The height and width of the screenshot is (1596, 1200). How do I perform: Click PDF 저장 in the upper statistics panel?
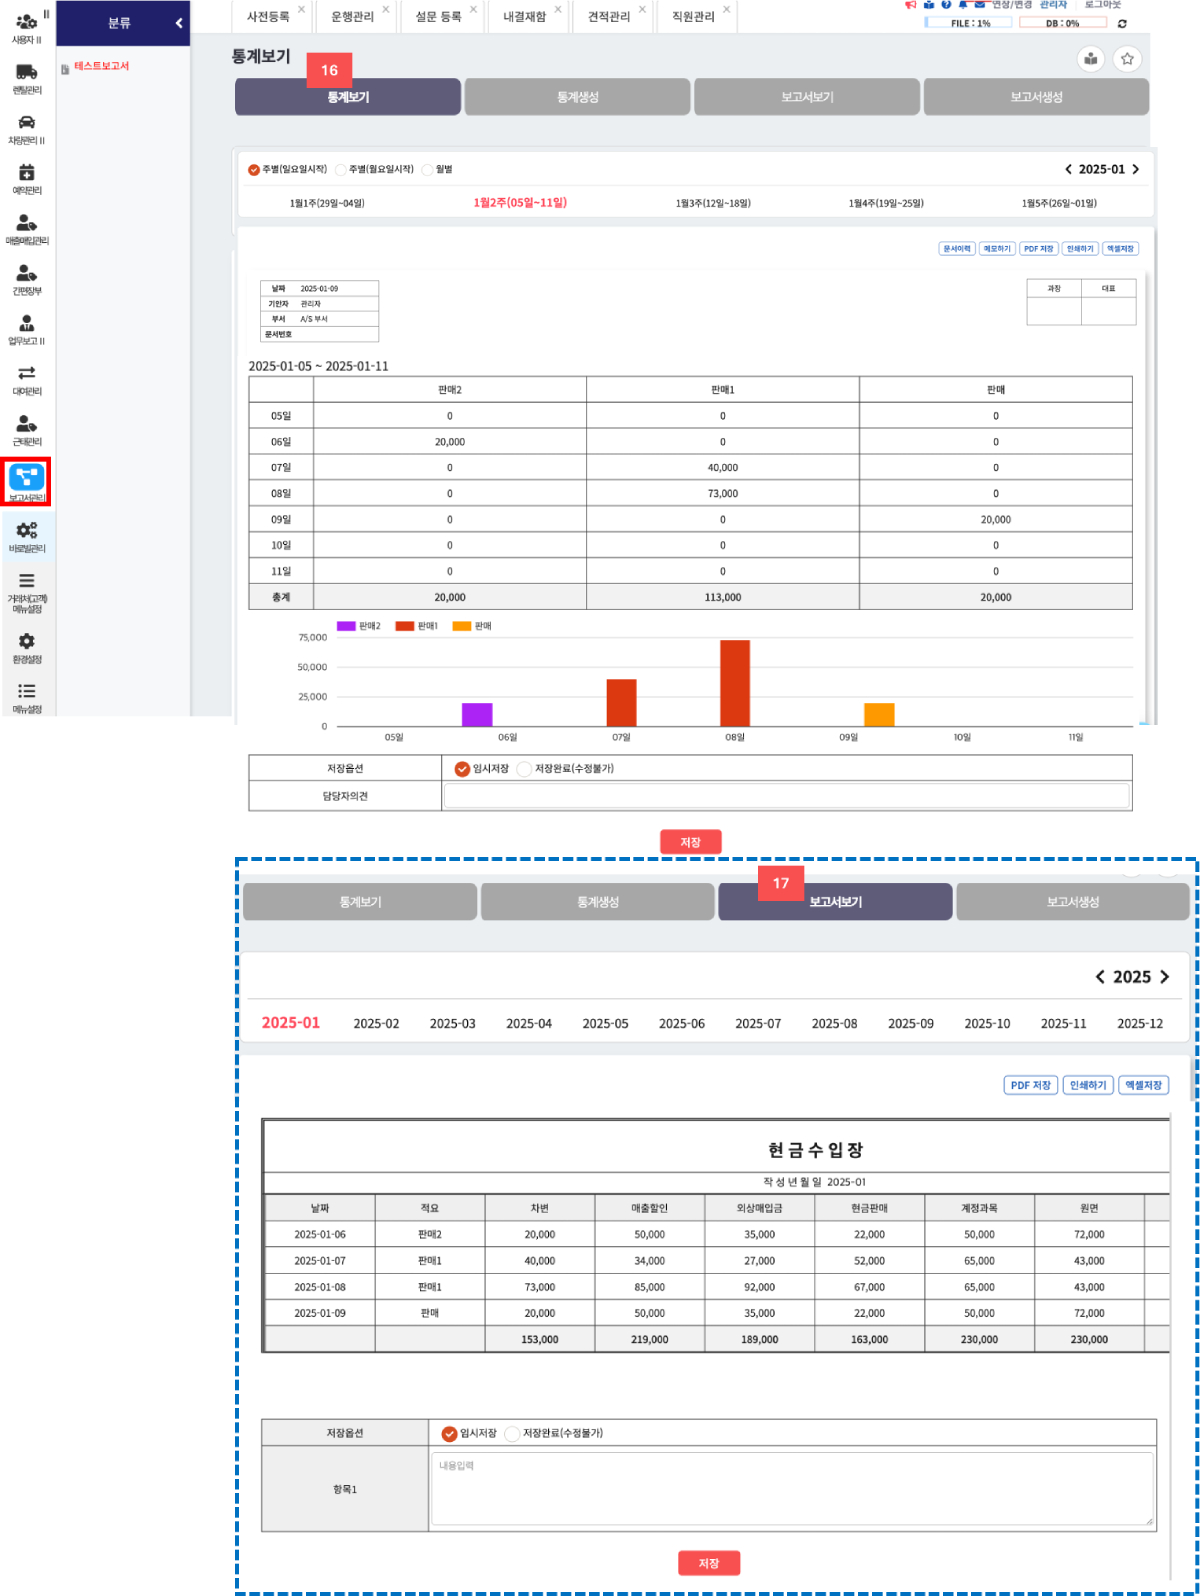[1038, 249]
